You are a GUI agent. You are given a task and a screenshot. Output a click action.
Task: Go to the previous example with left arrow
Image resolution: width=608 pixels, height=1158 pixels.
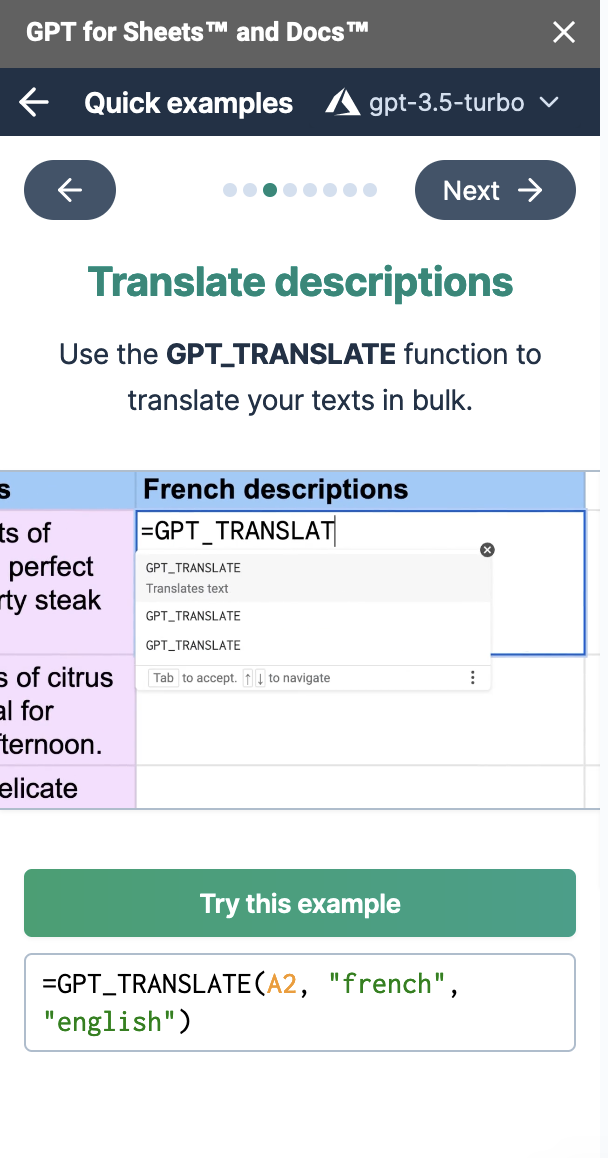70,190
